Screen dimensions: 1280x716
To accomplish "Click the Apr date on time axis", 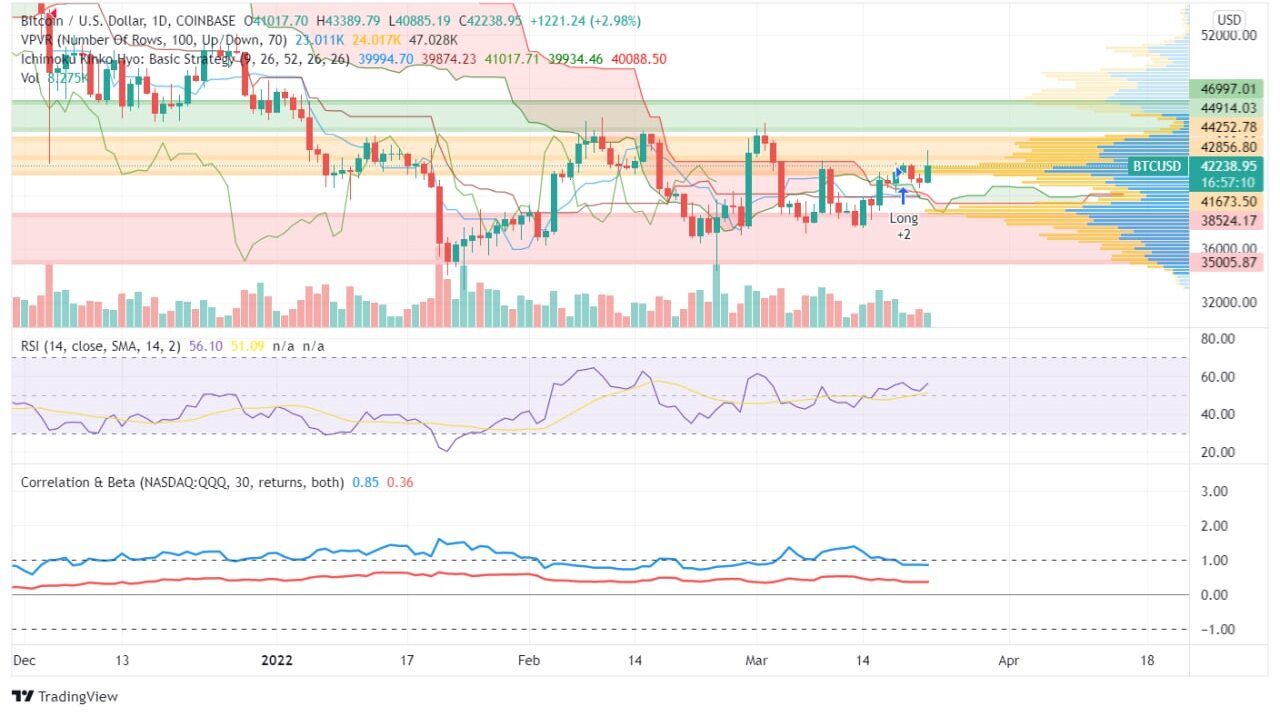I will coord(1009,660).
